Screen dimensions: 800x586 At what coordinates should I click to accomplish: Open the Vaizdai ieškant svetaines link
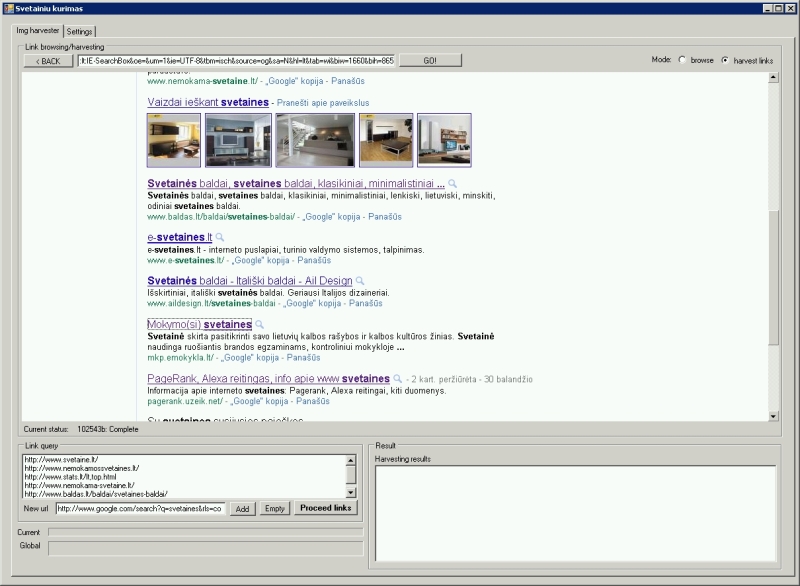click(x=208, y=102)
